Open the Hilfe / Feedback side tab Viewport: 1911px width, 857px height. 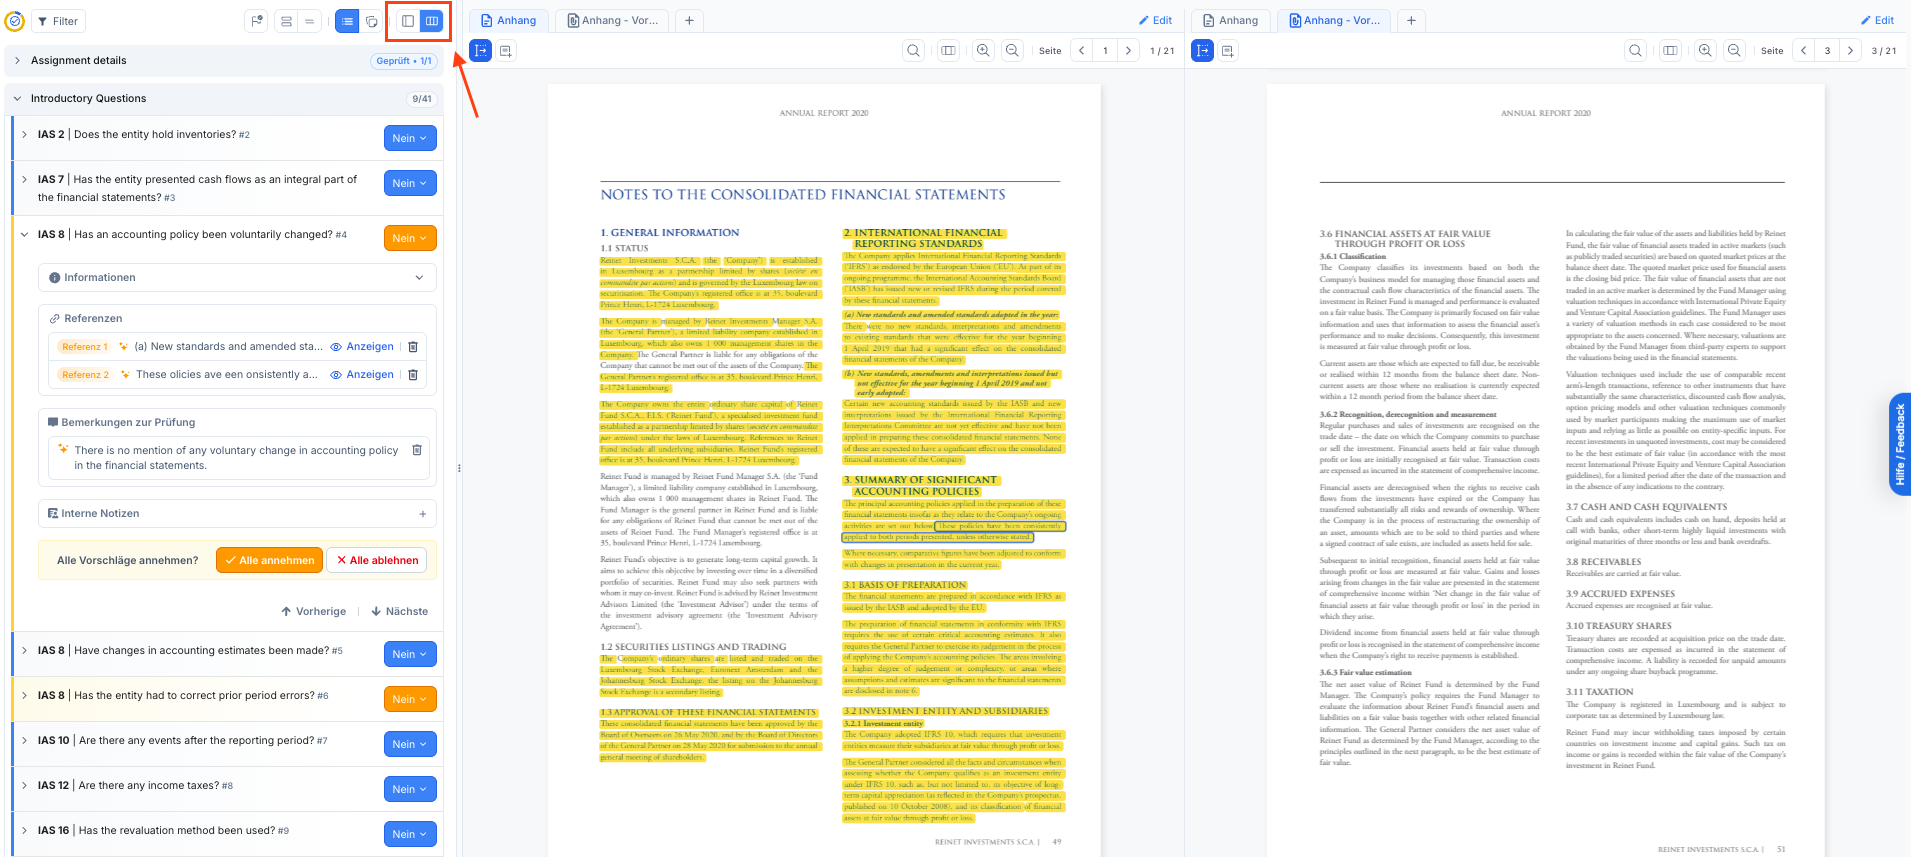pyautogui.click(x=1900, y=444)
